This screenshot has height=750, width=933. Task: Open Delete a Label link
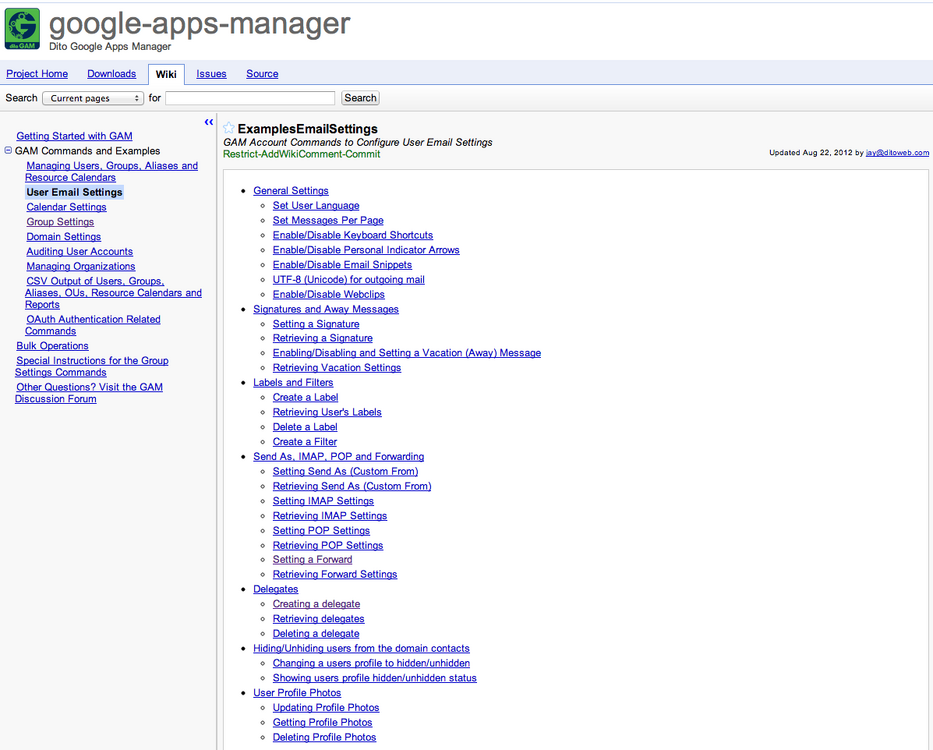click(x=305, y=427)
